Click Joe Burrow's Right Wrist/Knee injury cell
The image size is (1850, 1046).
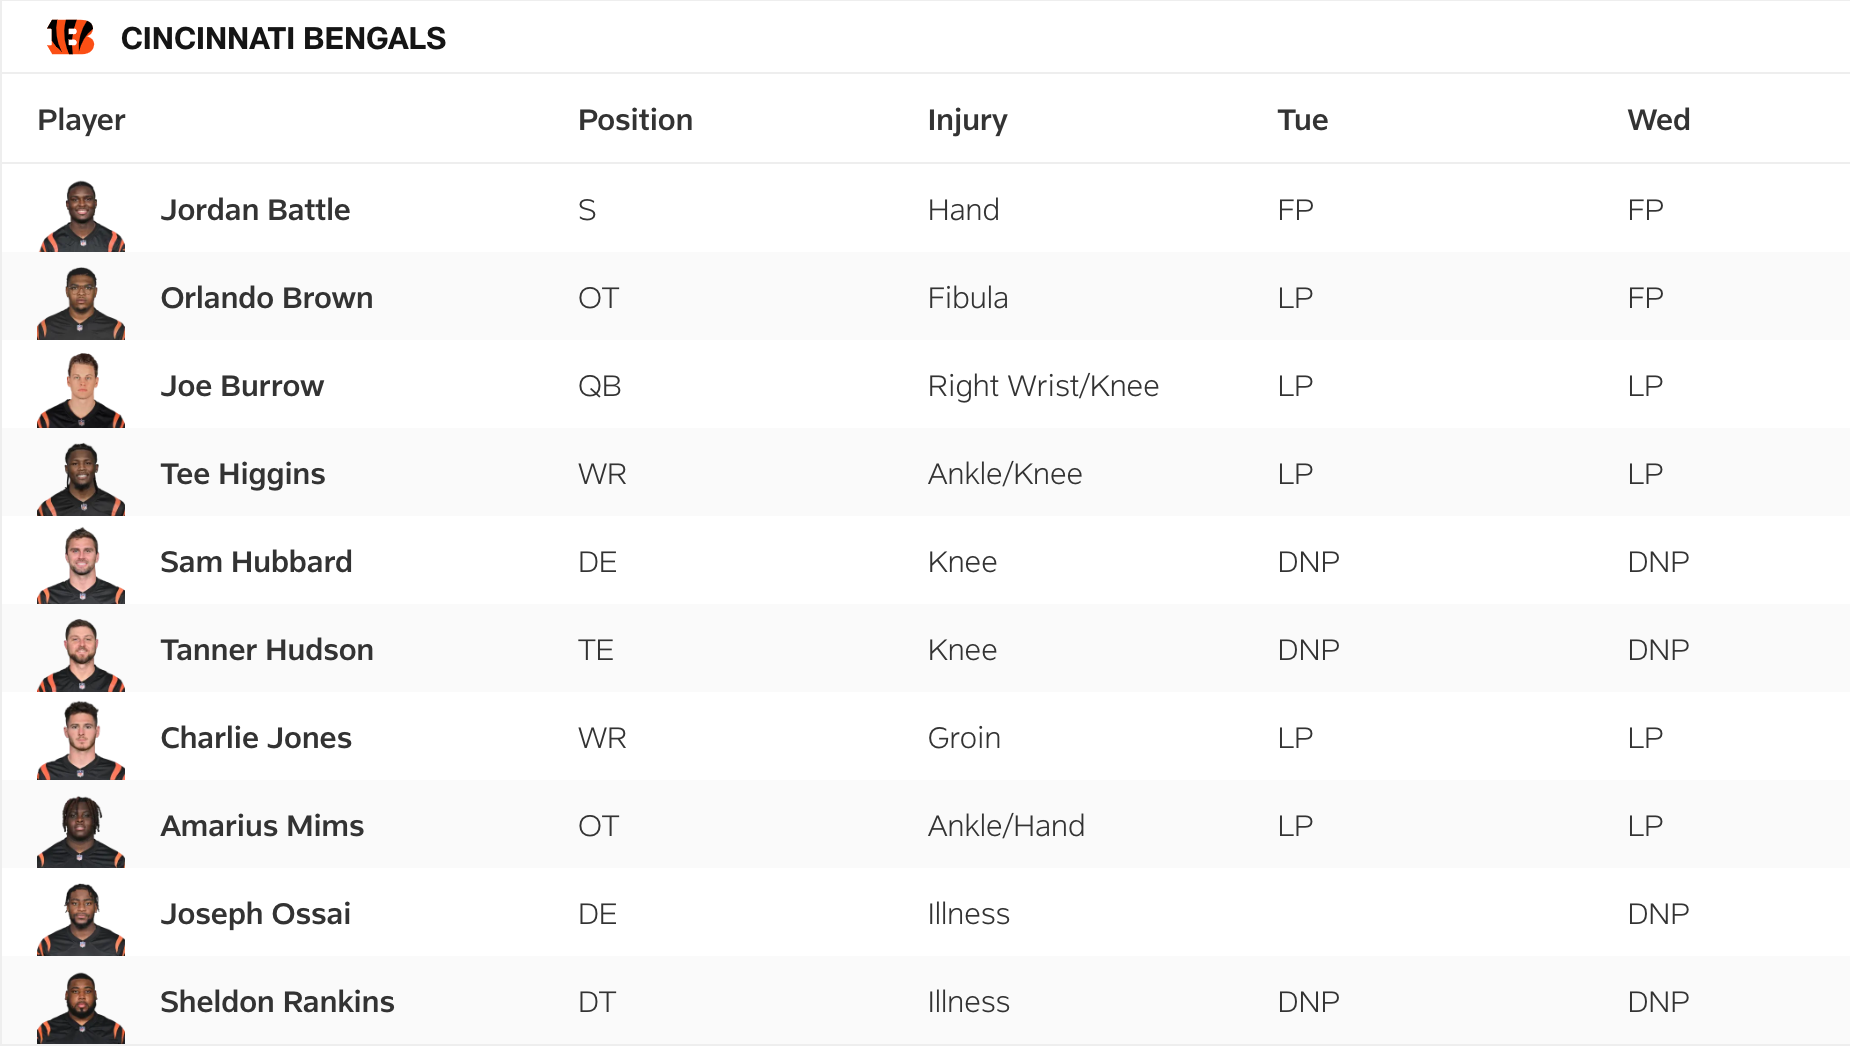click(x=1043, y=386)
